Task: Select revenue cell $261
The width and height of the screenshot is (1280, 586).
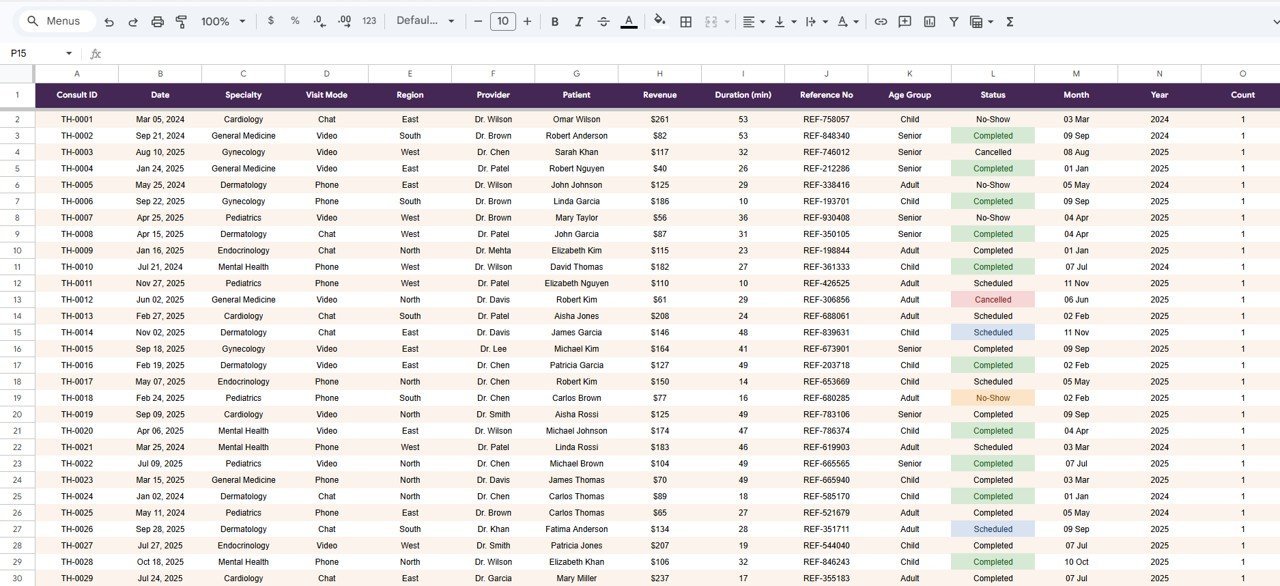Action: coord(660,119)
